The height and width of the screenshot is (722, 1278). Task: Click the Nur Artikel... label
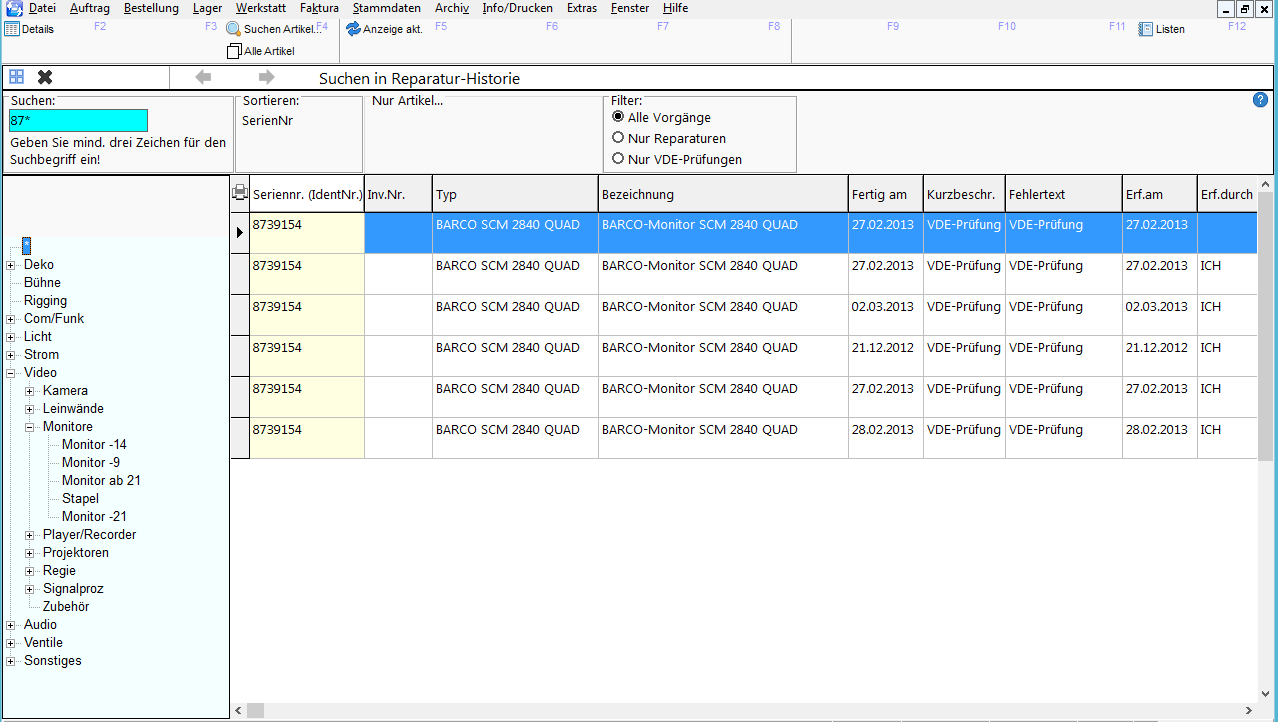click(x=407, y=100)
